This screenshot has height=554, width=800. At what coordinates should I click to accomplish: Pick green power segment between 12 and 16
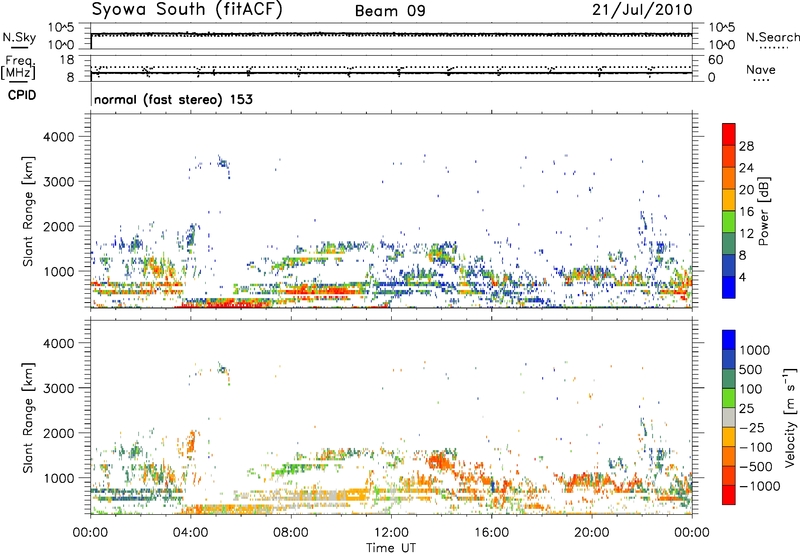point(729,222)
